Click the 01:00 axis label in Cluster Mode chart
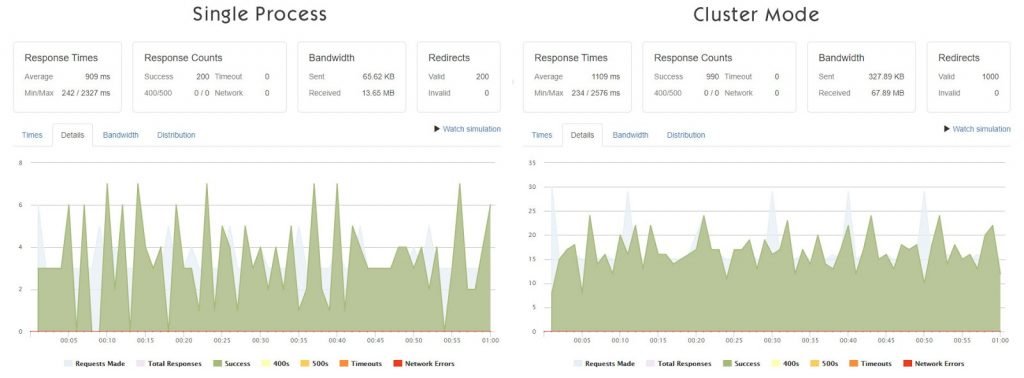The image size is (1024, 378). (x=1000, y=341)
